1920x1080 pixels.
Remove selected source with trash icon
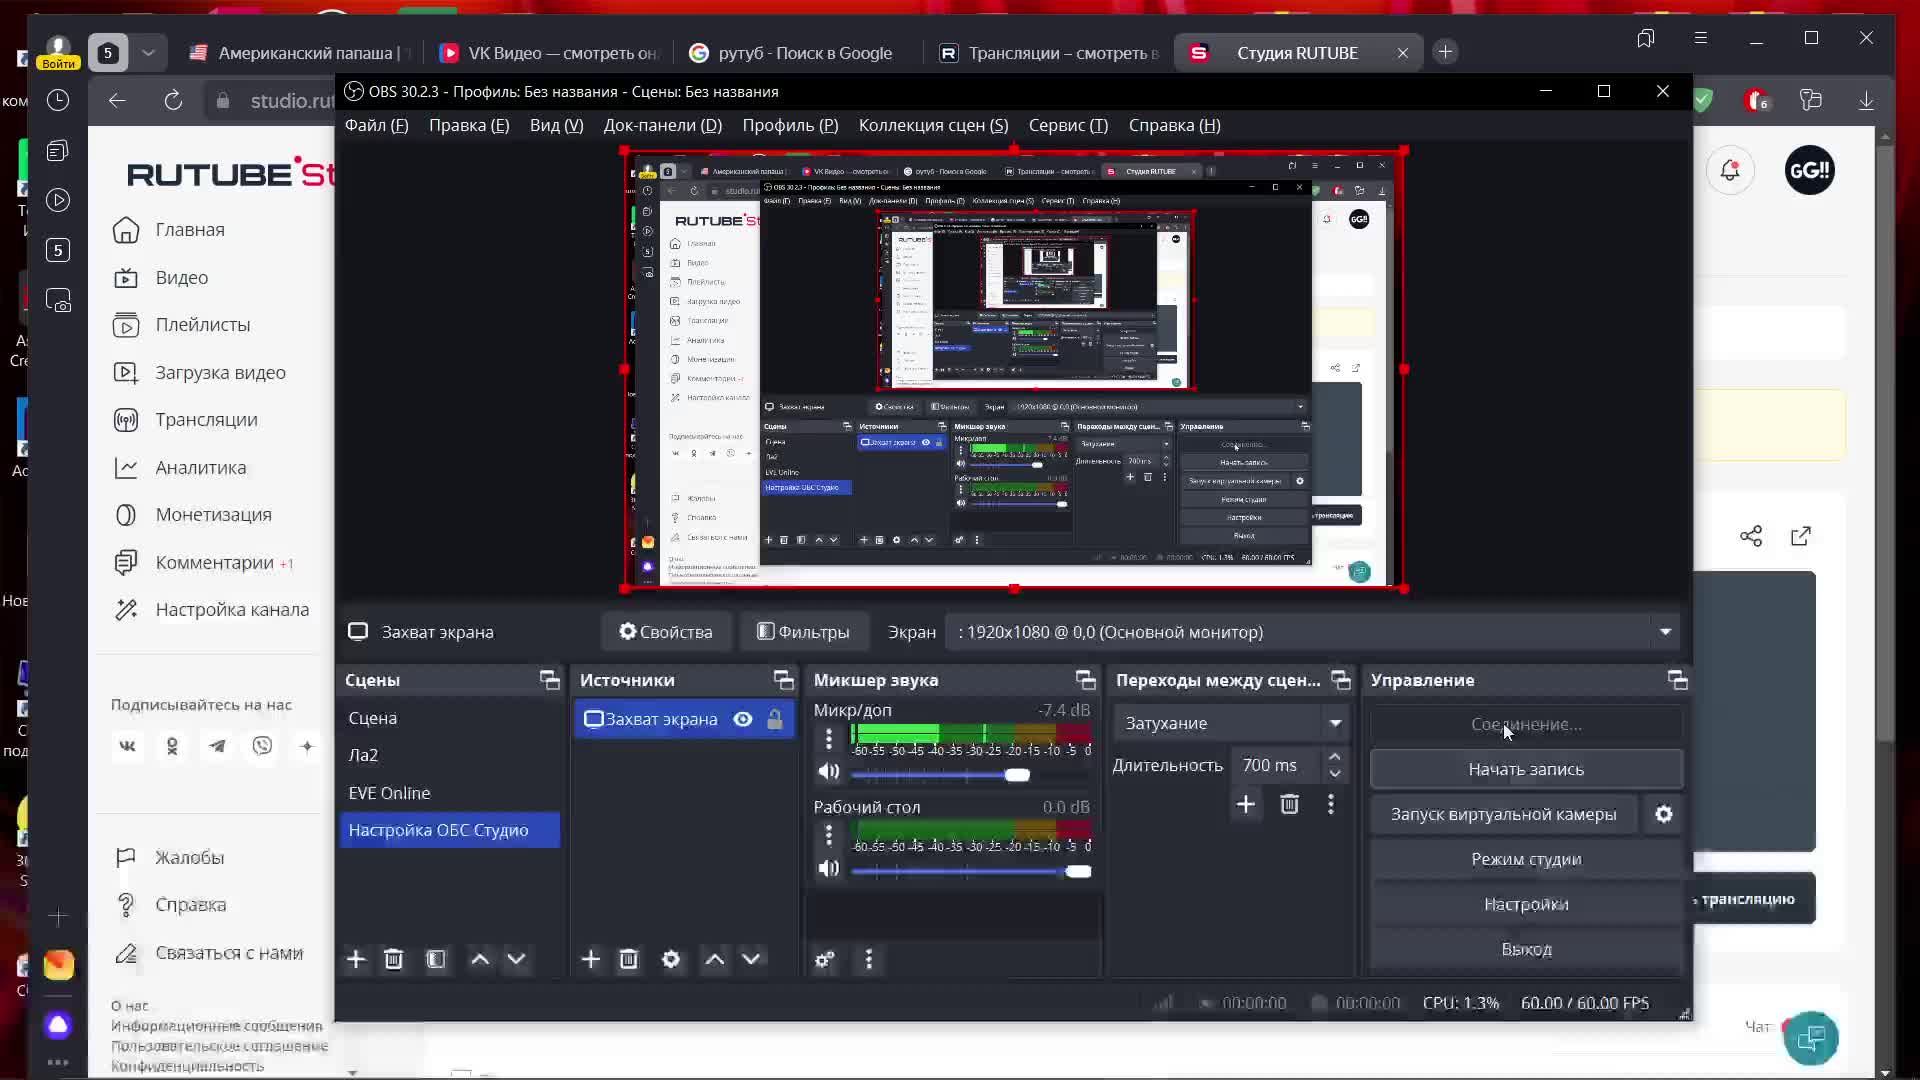point(629,960)
